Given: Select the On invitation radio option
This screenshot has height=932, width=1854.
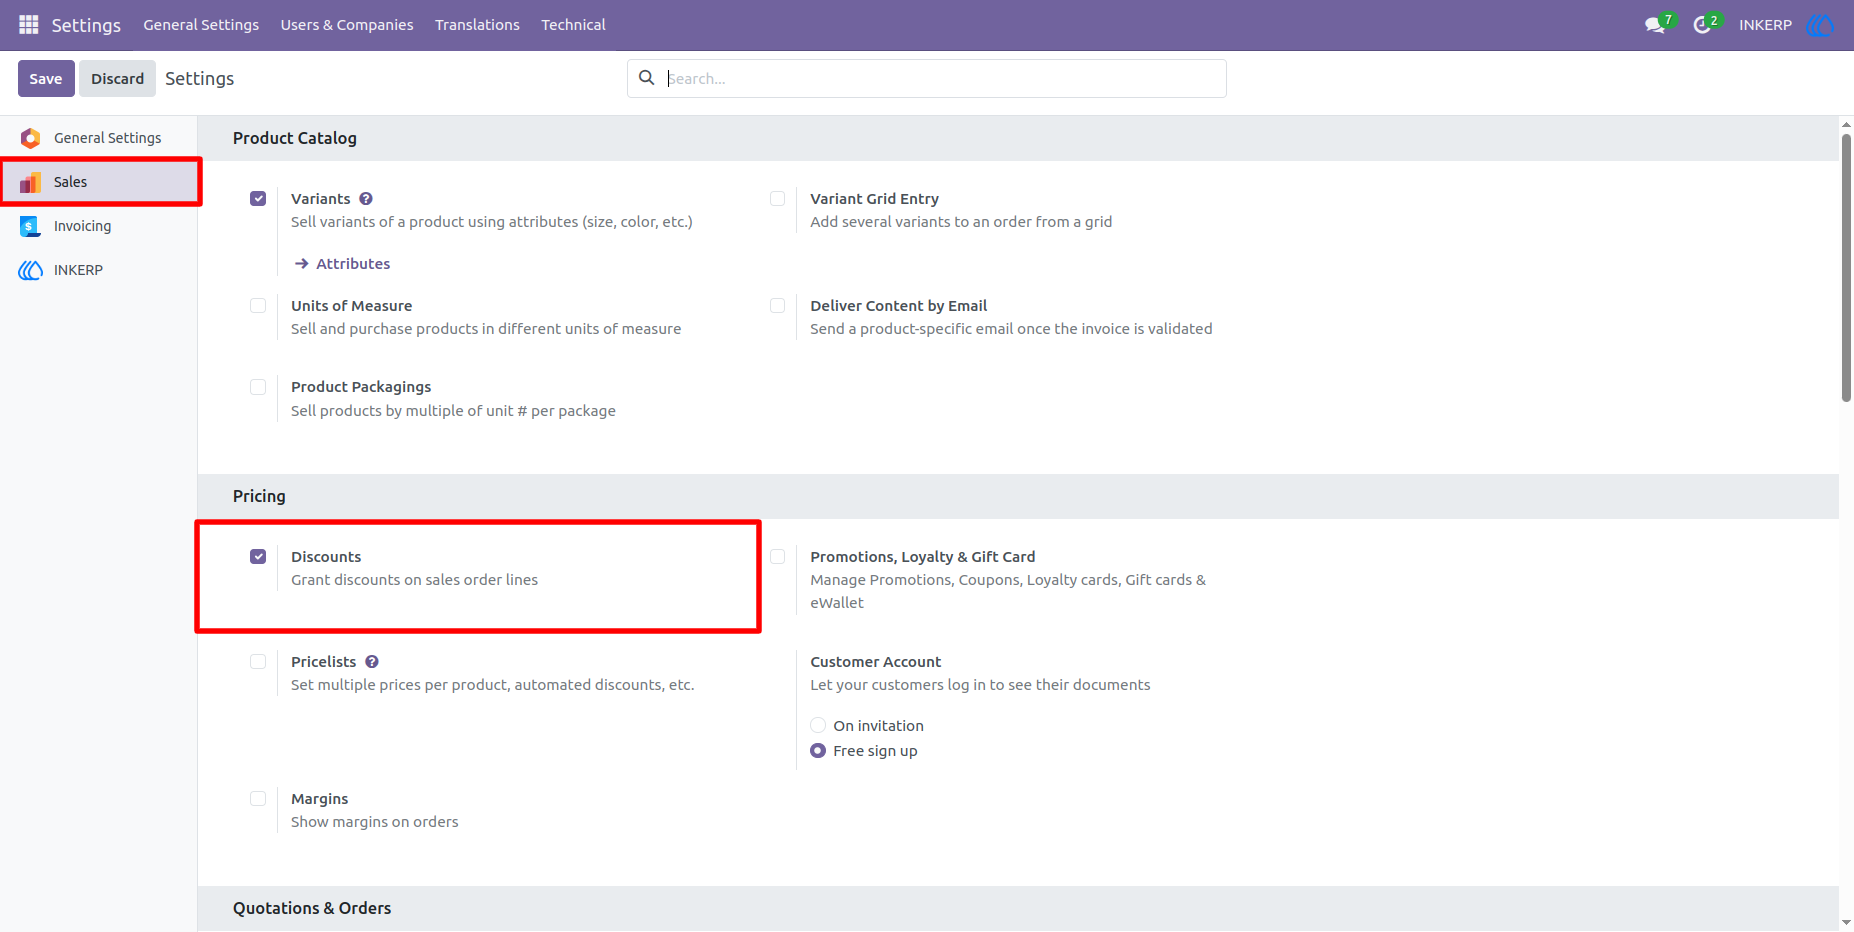Looking at the screenshot, I should pyautogui.click(x=818, y=725).
